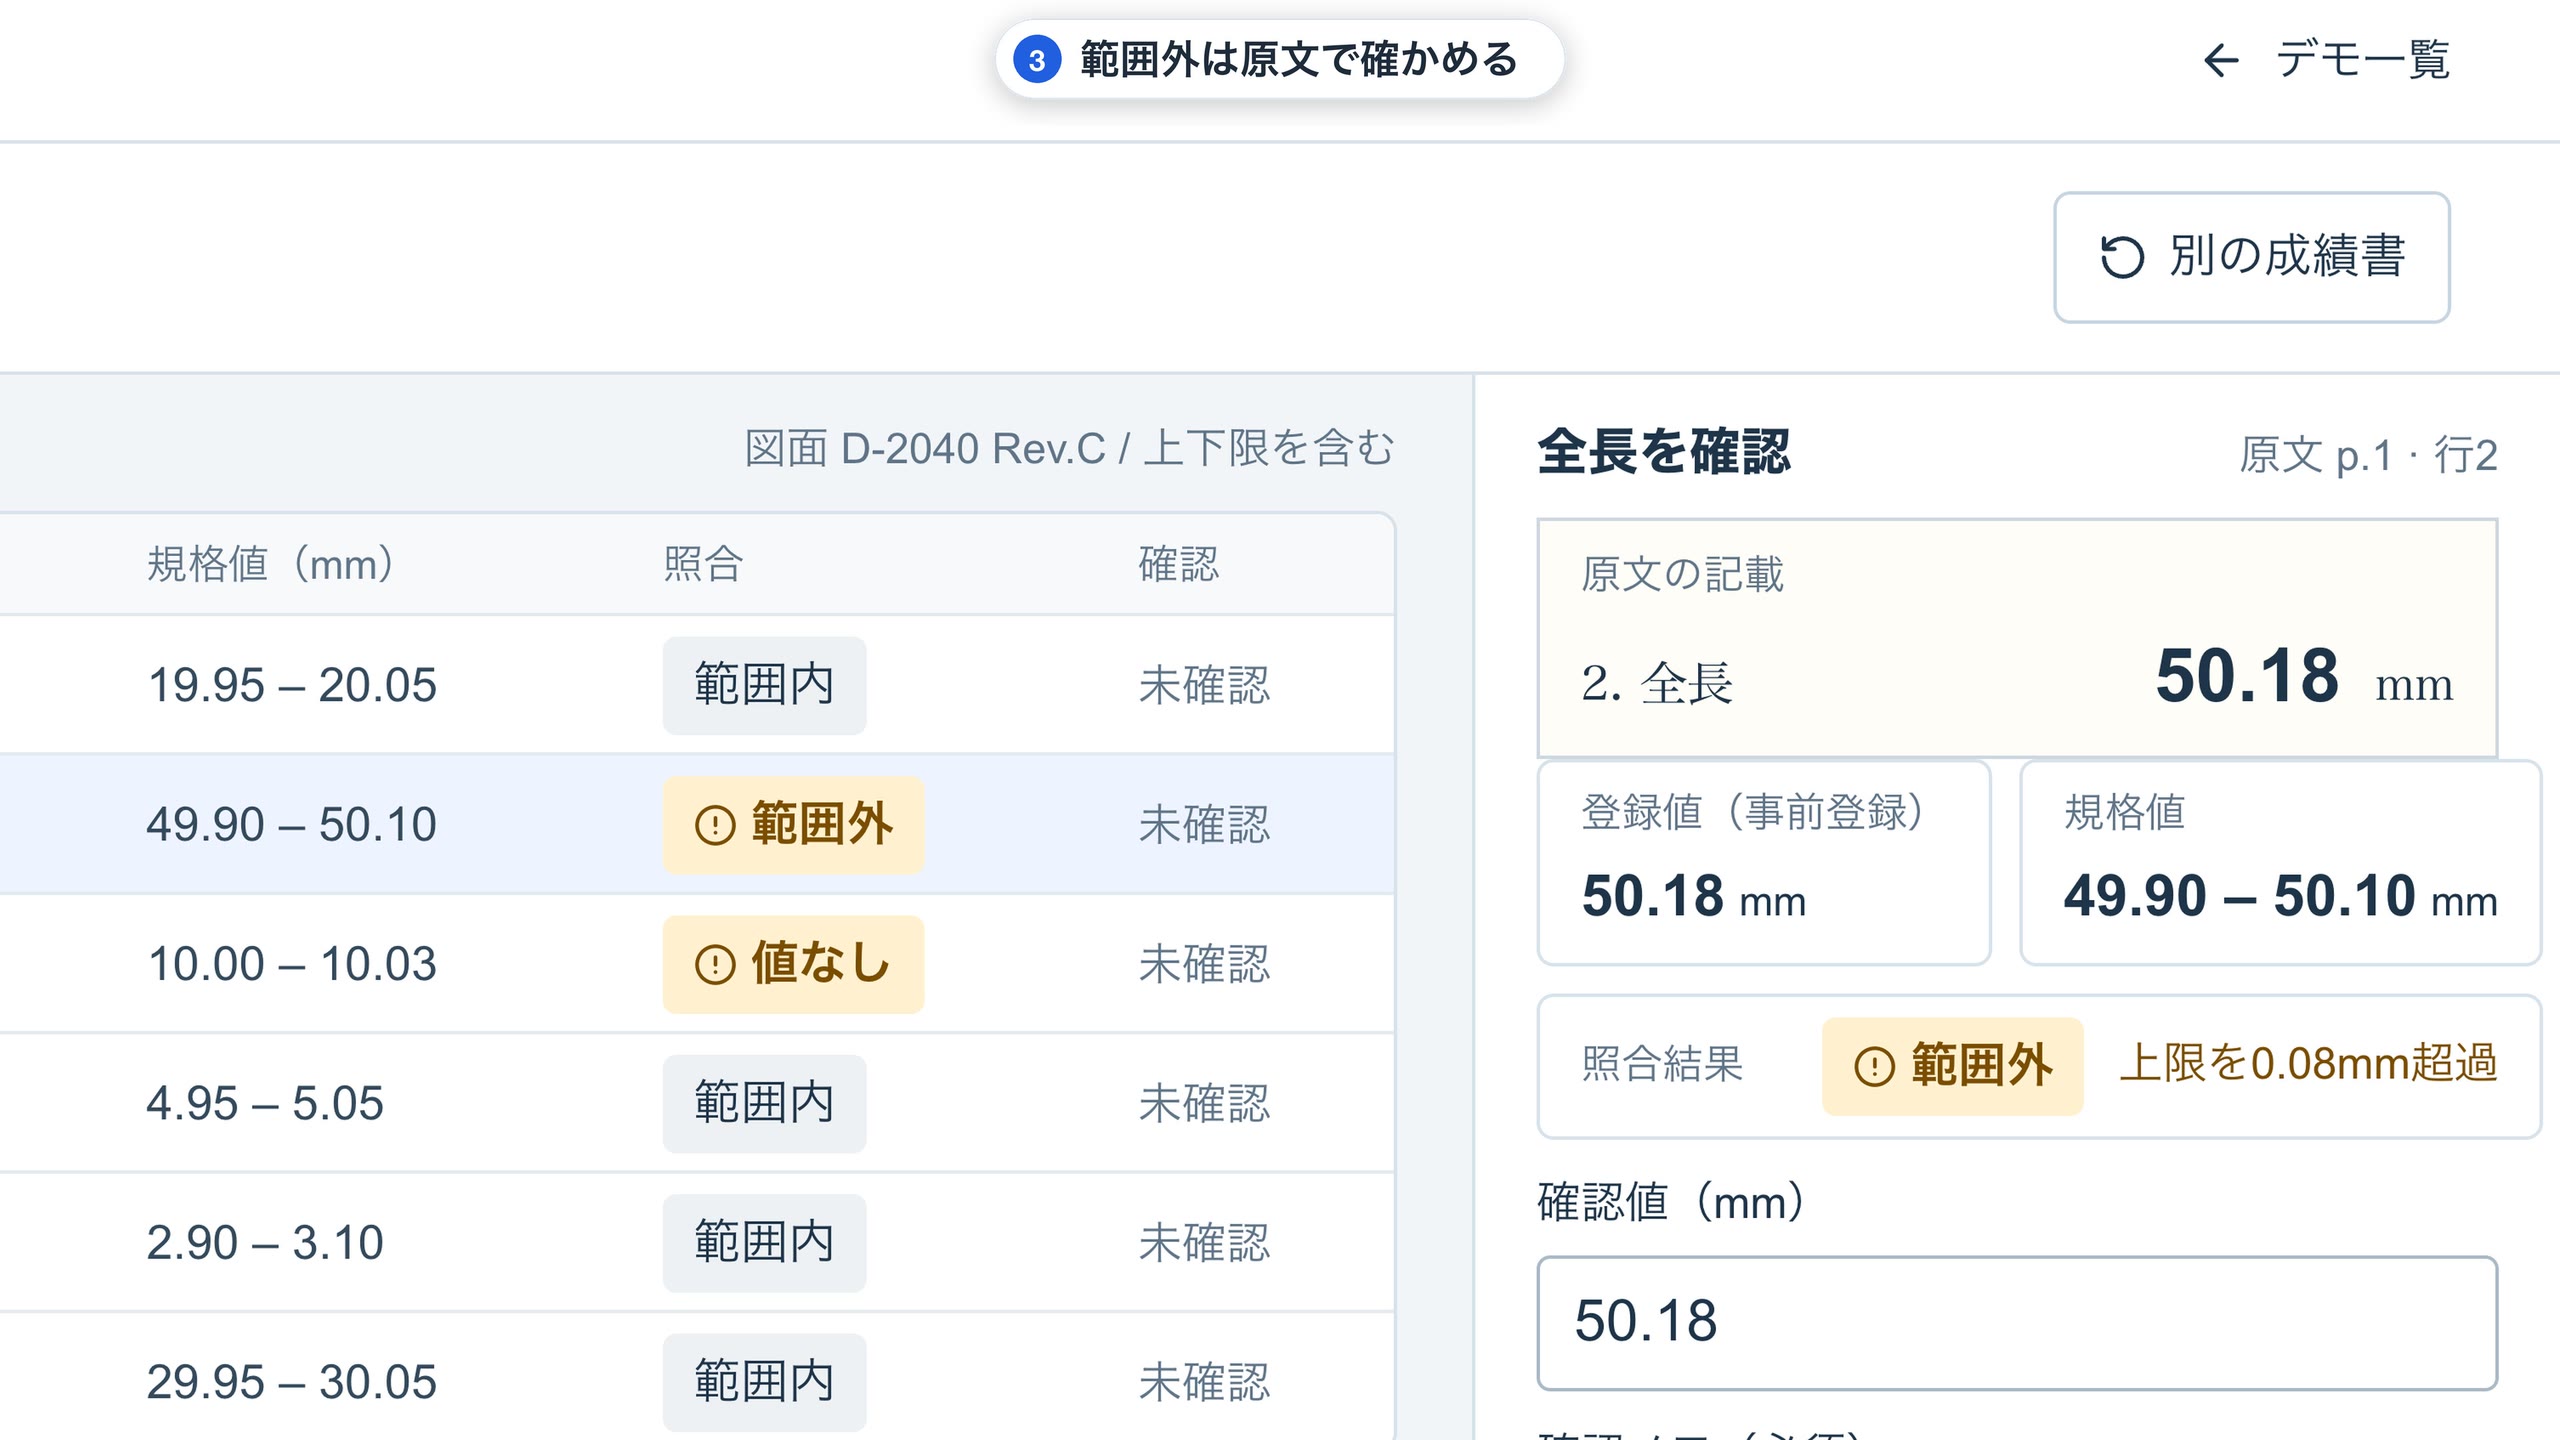Click 未確認 in the 29.95 – 30.05 row
2560x1440 pixels.
[x=1204, y=1382]
